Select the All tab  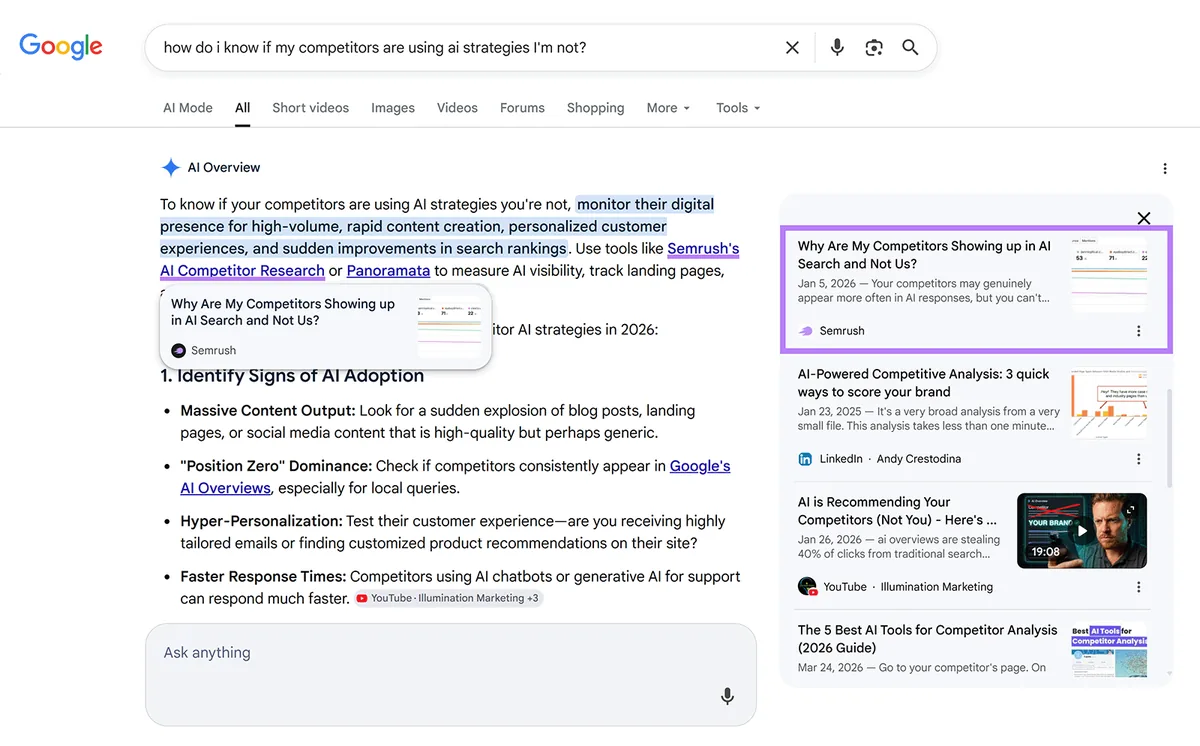(x=243, y=108)
